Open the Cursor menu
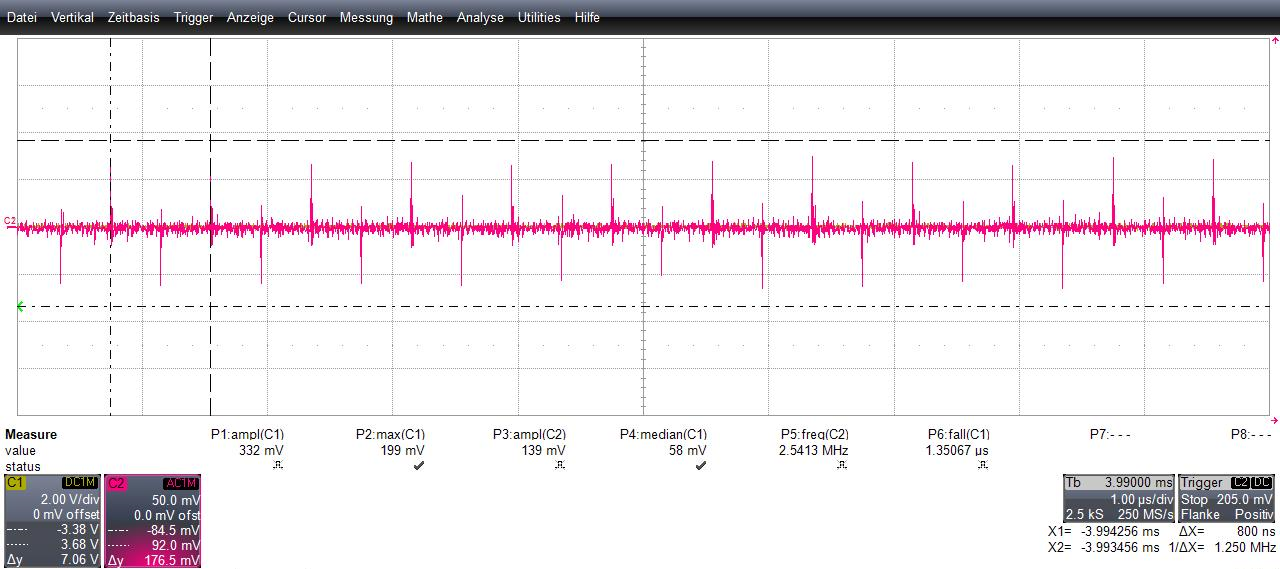The height and width of the screenshot is (569, 1280). tap(307, 17)
